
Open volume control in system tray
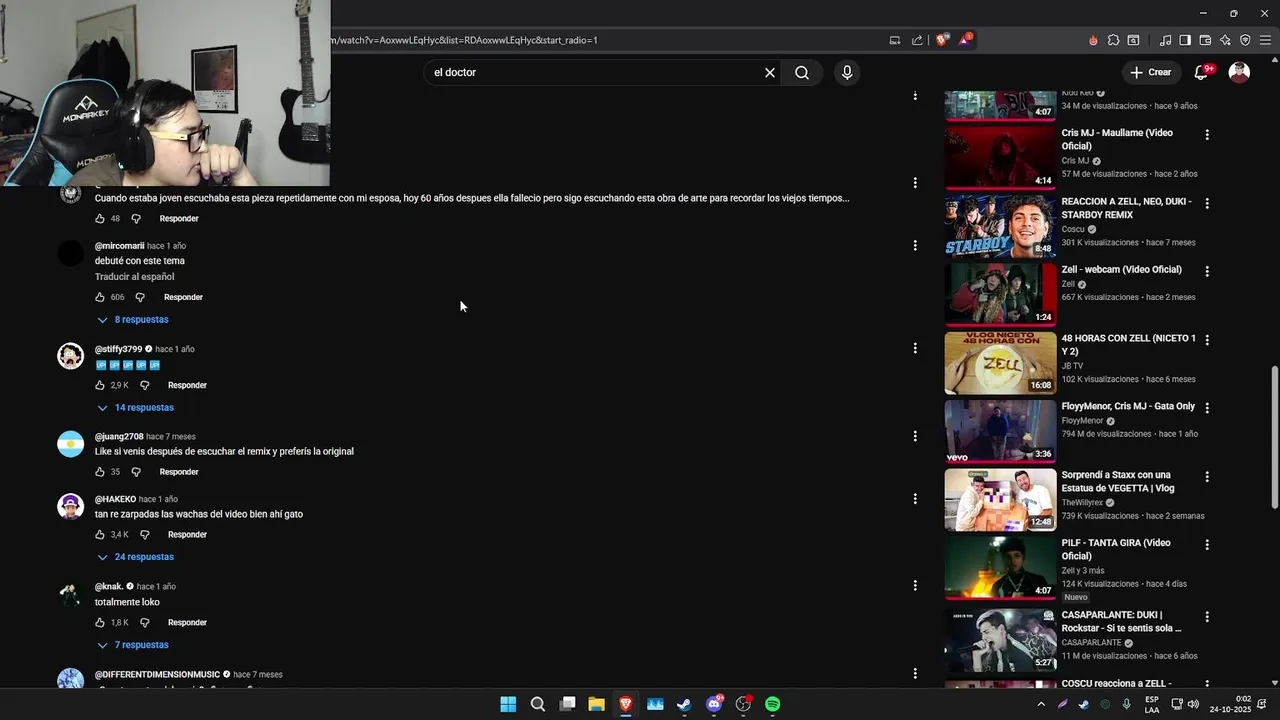(1193, 704)
